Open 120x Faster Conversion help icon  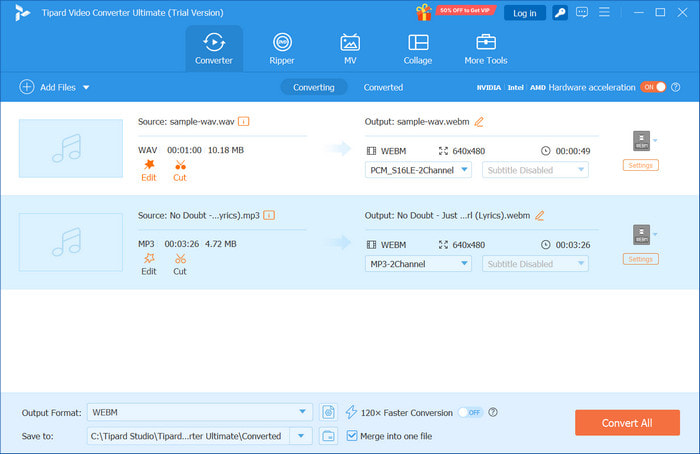pyautogui.click(x=493, y=412)
